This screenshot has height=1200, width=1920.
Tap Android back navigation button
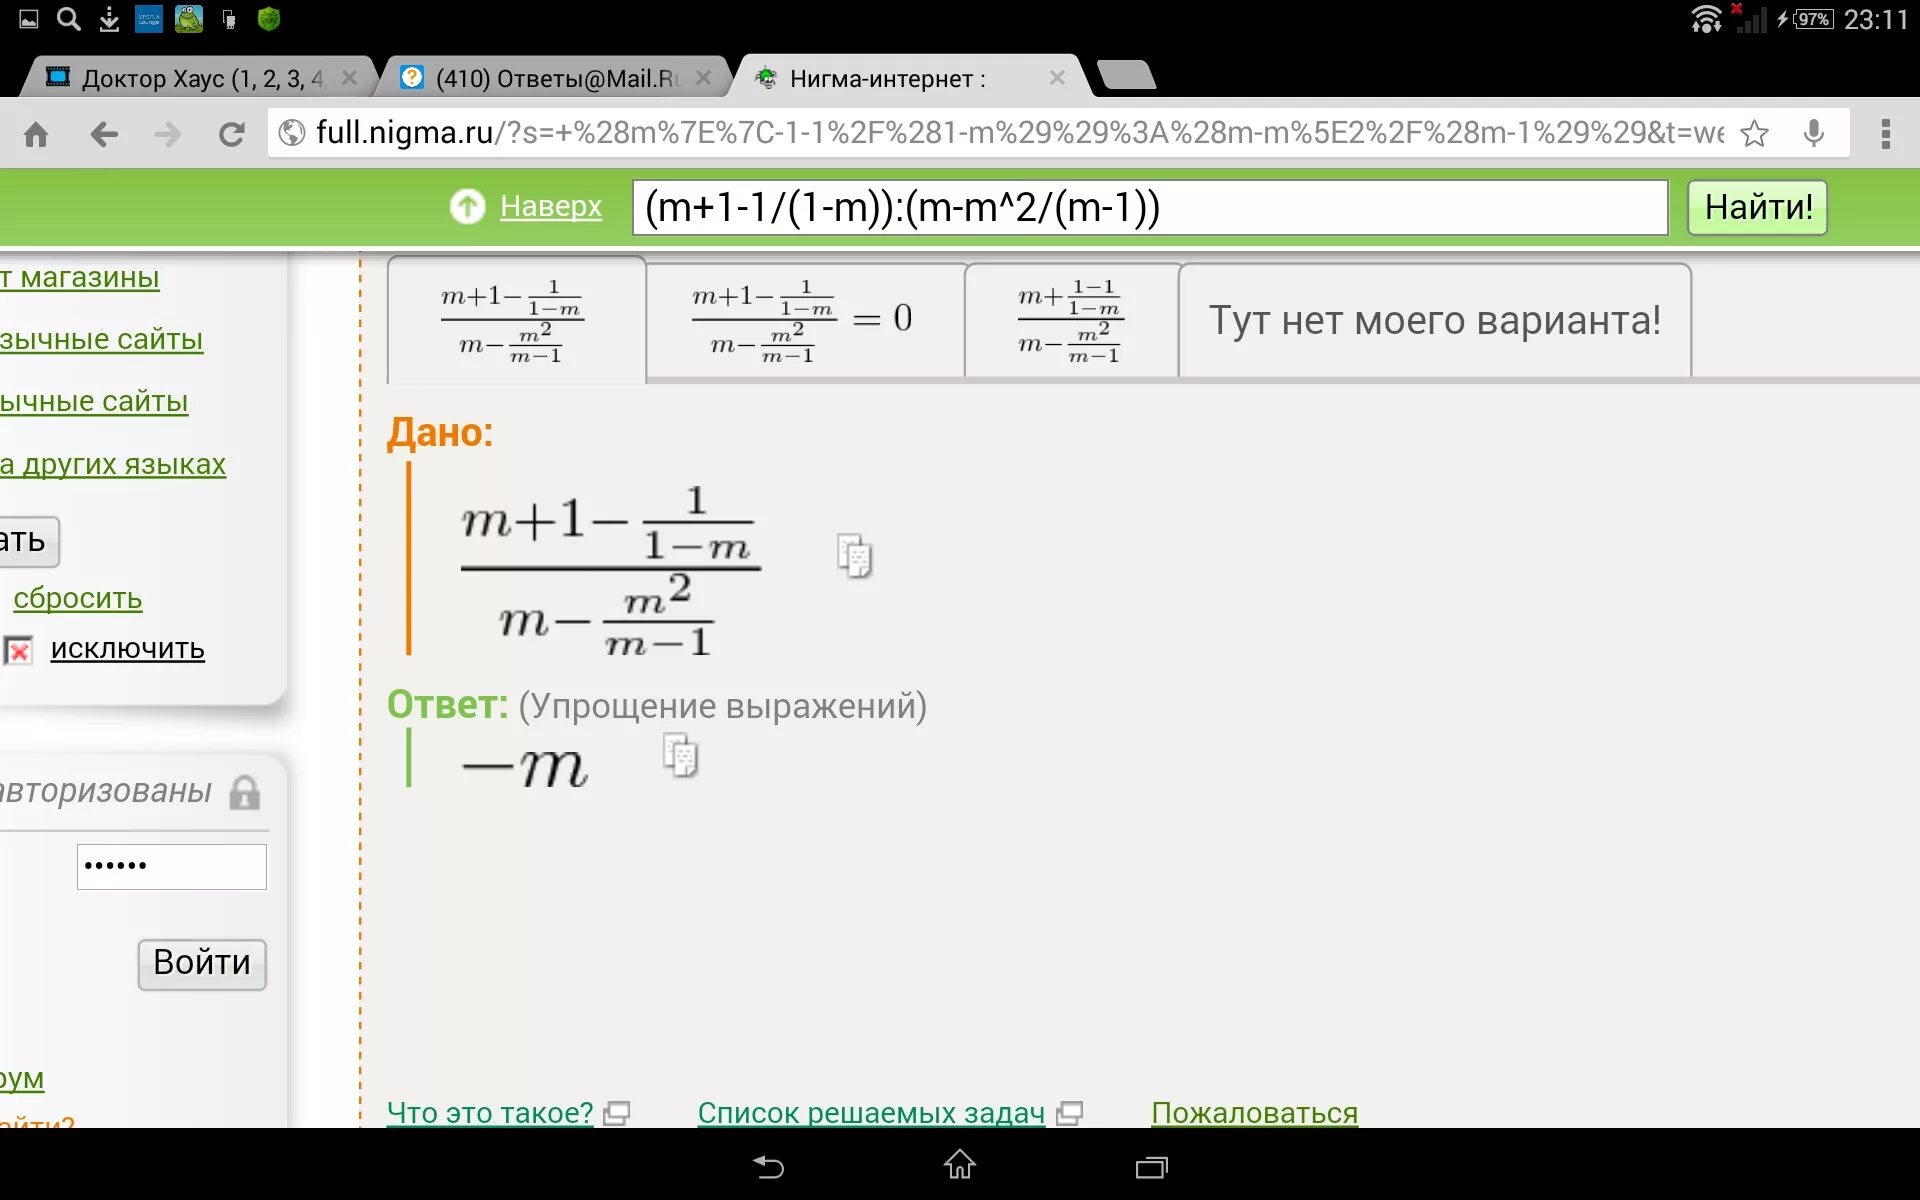tap(768, 1166)
